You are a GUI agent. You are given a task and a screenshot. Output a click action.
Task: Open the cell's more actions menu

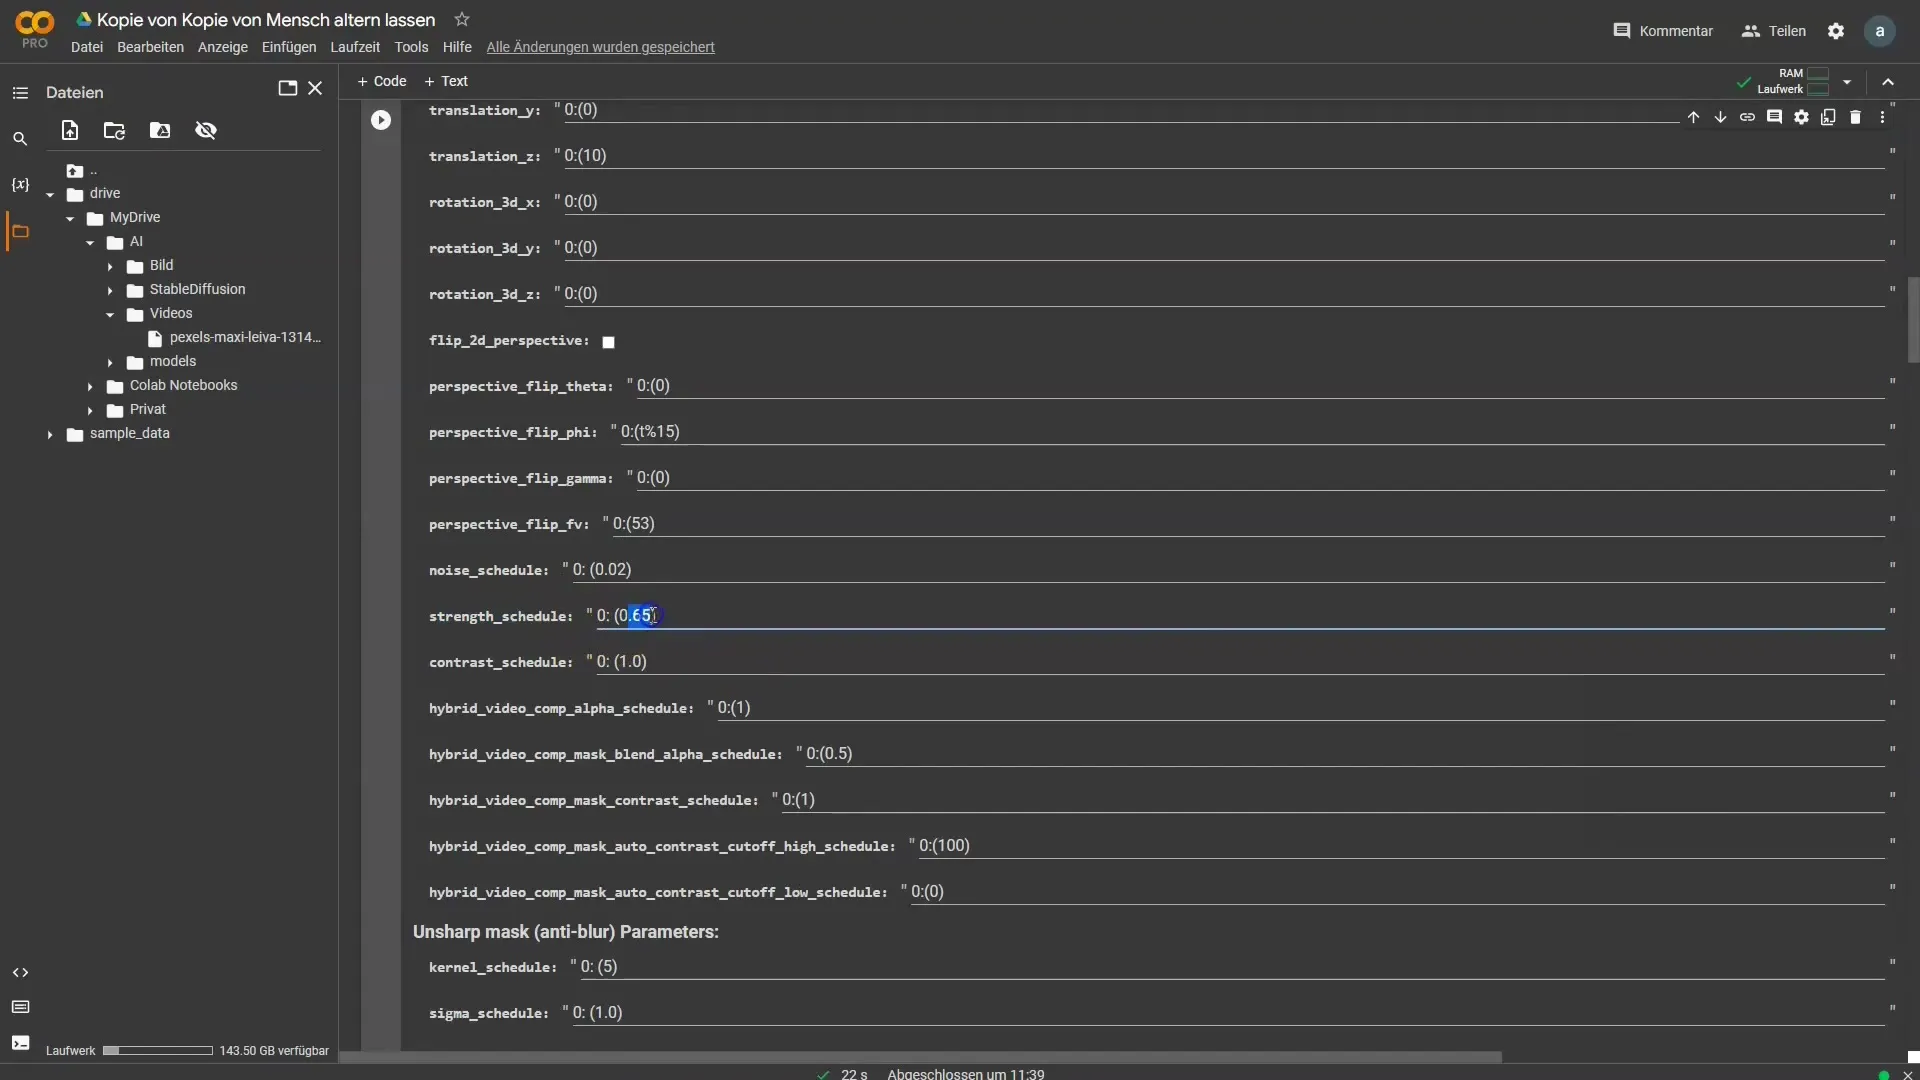(x=1882, y=117)
